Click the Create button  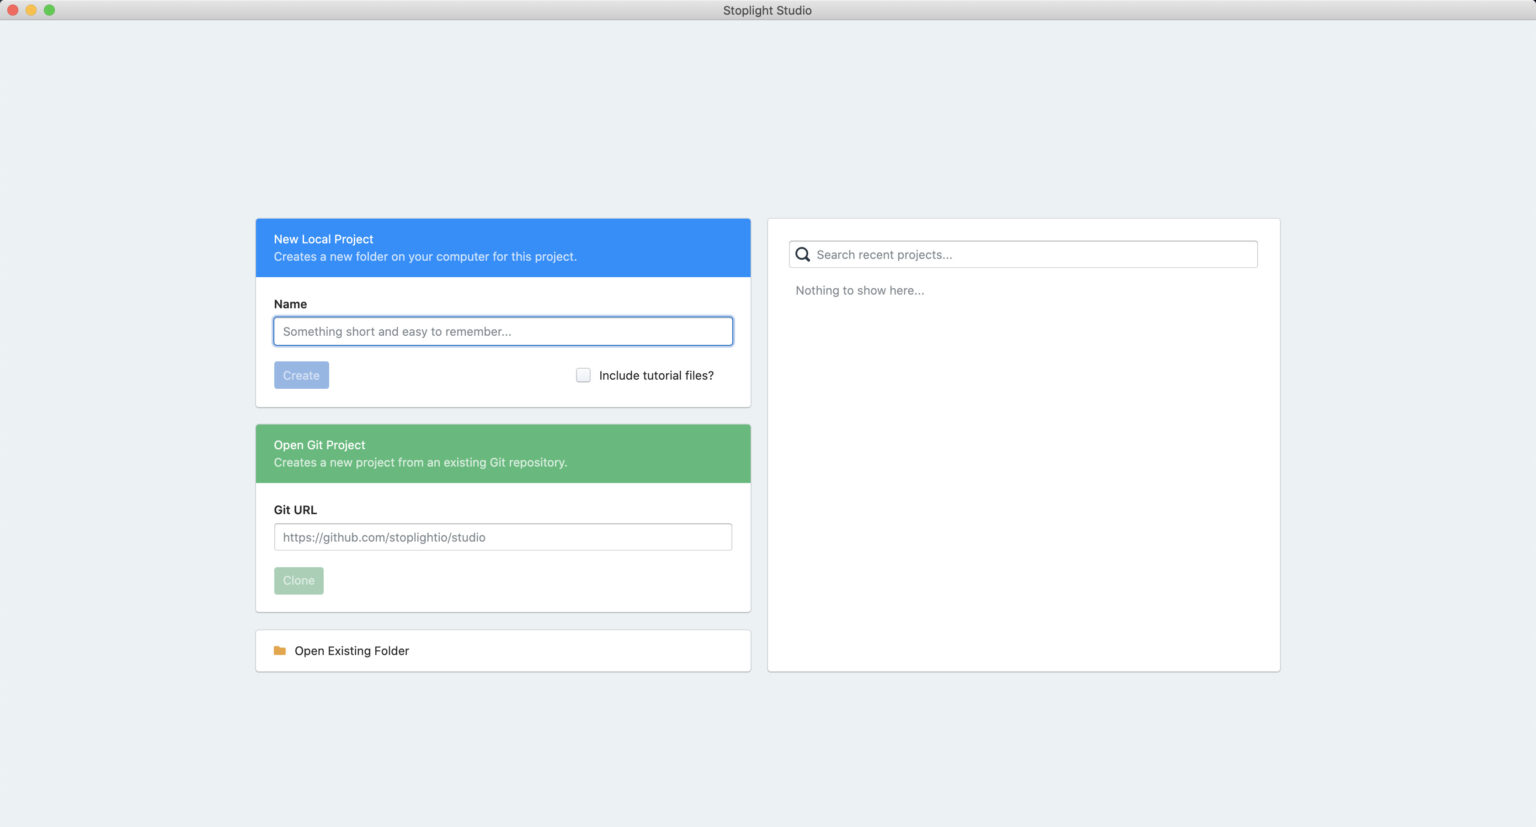click(x=301, y=375)
